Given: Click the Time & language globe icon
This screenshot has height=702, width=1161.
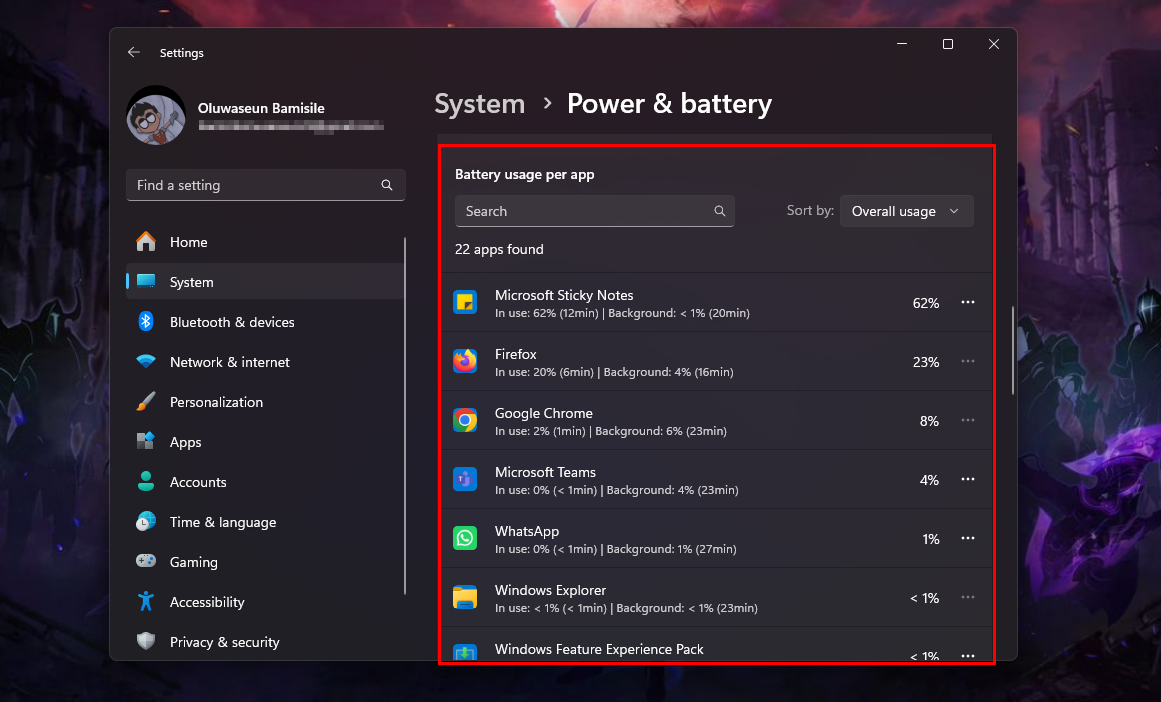Looking at the screenshot, I should (x=146, y=521).
